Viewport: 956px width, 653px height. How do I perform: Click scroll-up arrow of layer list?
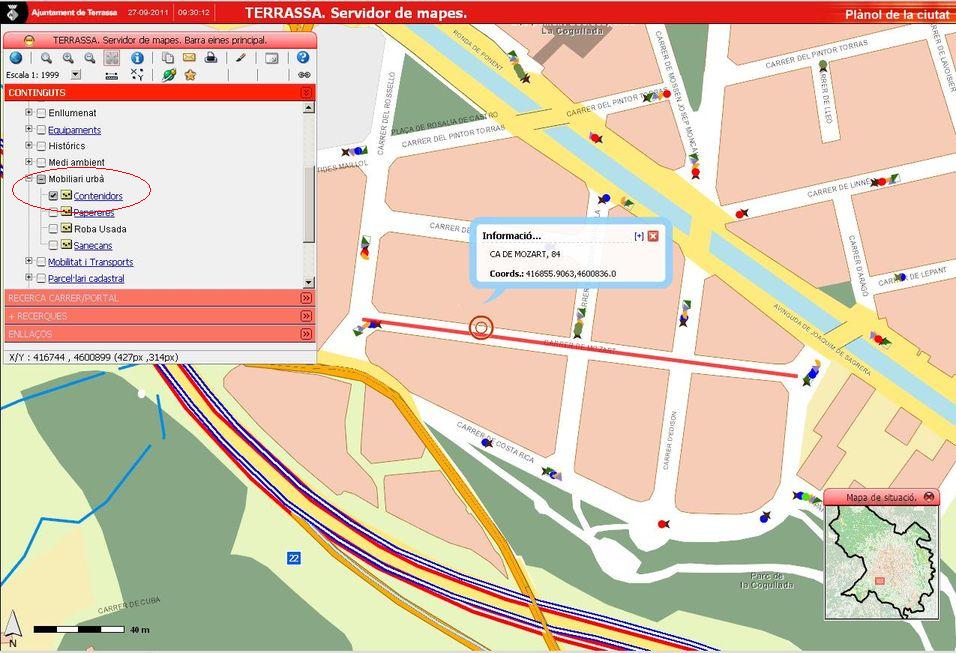(309, 108)
